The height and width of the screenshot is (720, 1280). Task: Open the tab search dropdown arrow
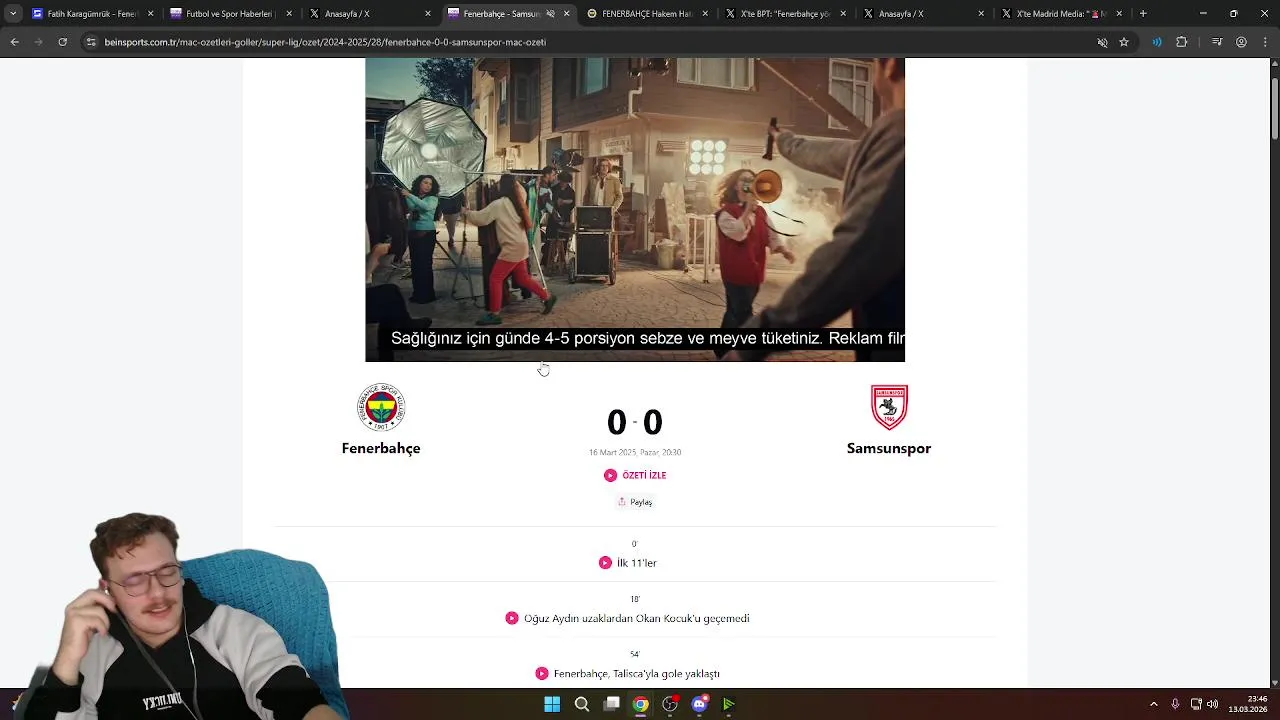(13, 14)
